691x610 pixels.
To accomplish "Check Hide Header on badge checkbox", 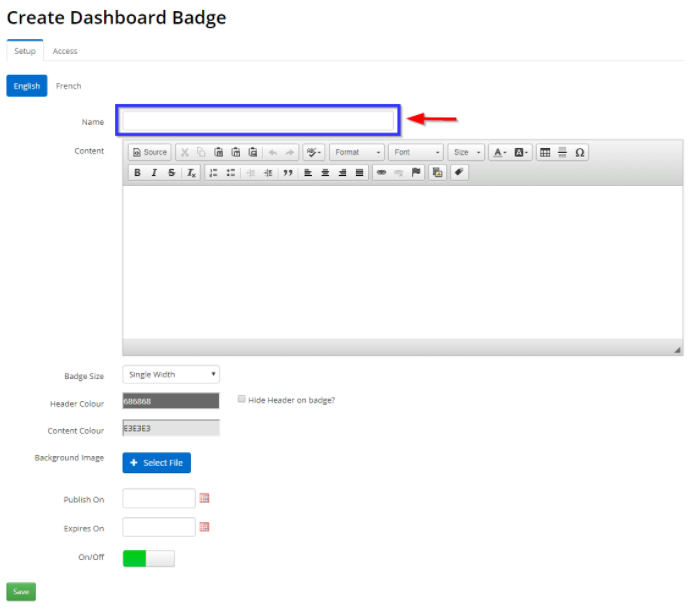I will (x=242, y=399).
